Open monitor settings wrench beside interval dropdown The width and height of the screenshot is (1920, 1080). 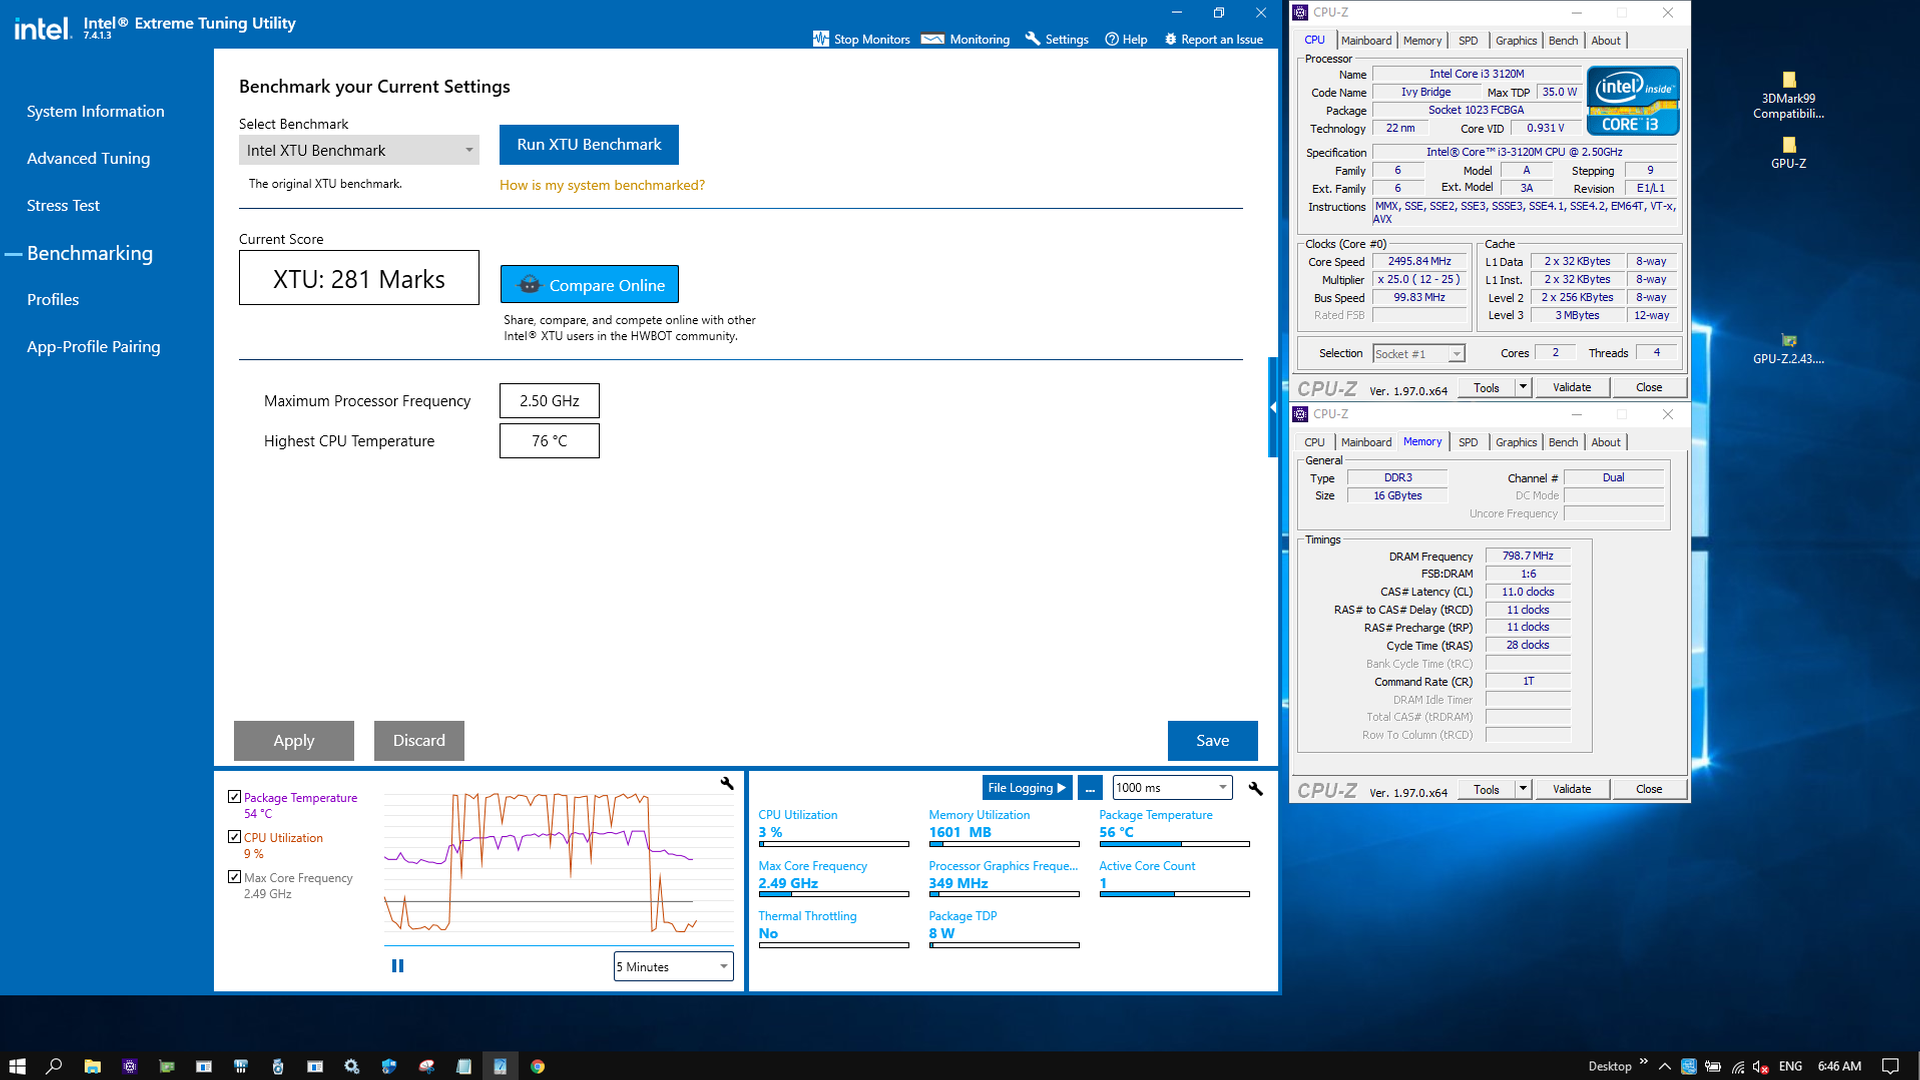tap(1256, 788)
